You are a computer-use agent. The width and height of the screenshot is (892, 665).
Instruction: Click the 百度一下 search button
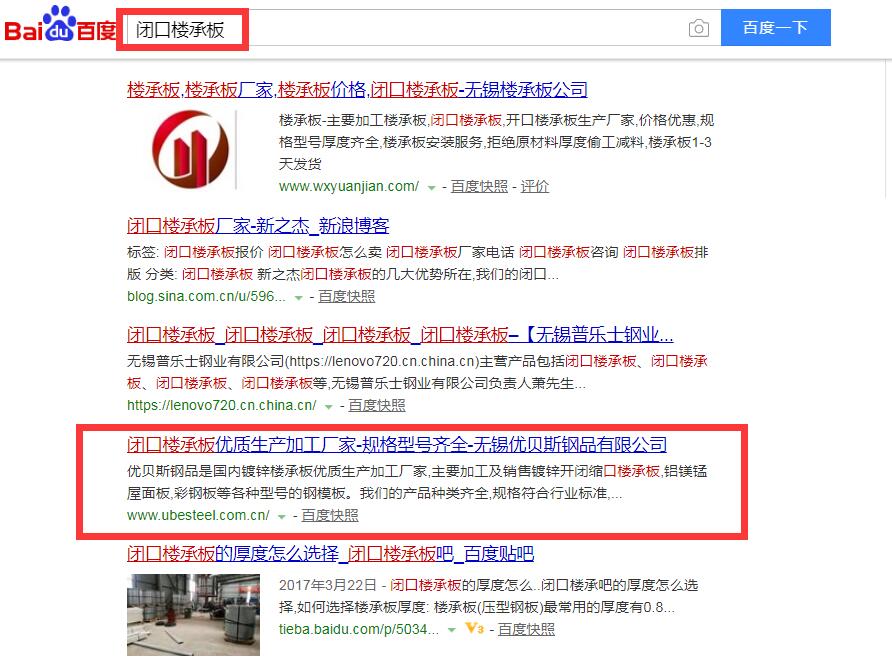point(775,27)
